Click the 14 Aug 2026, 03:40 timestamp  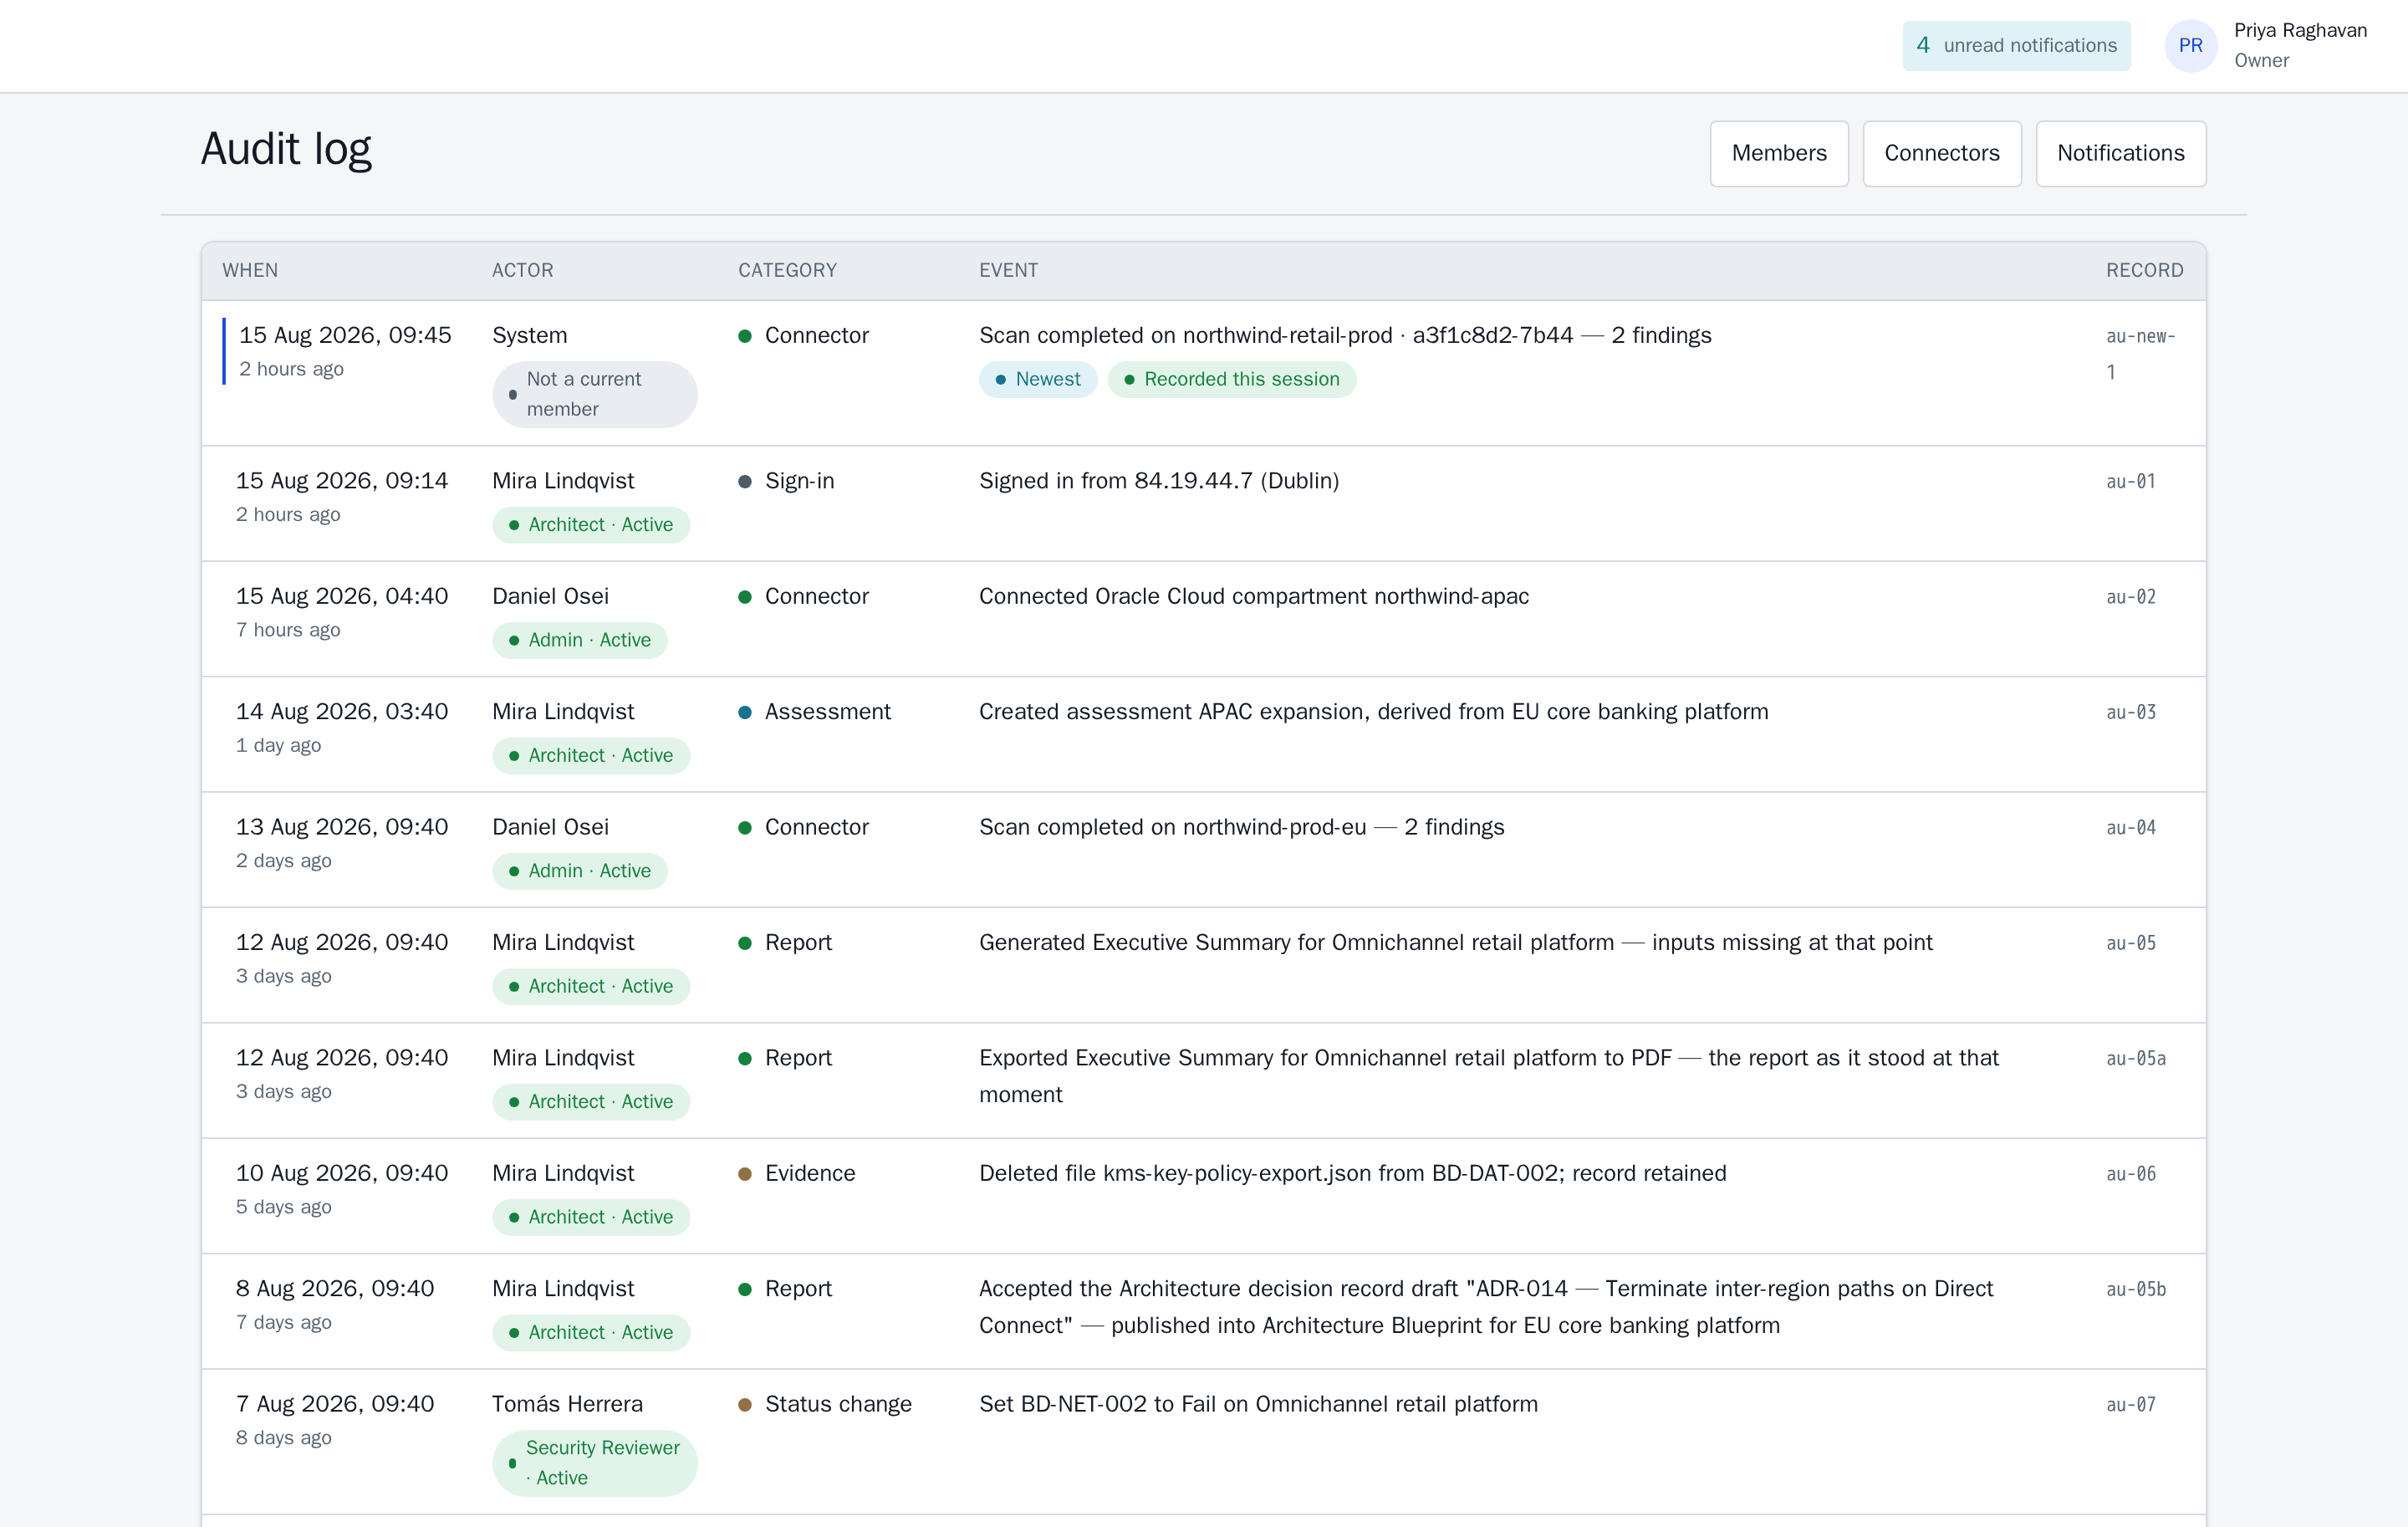[x=342, y=712]
